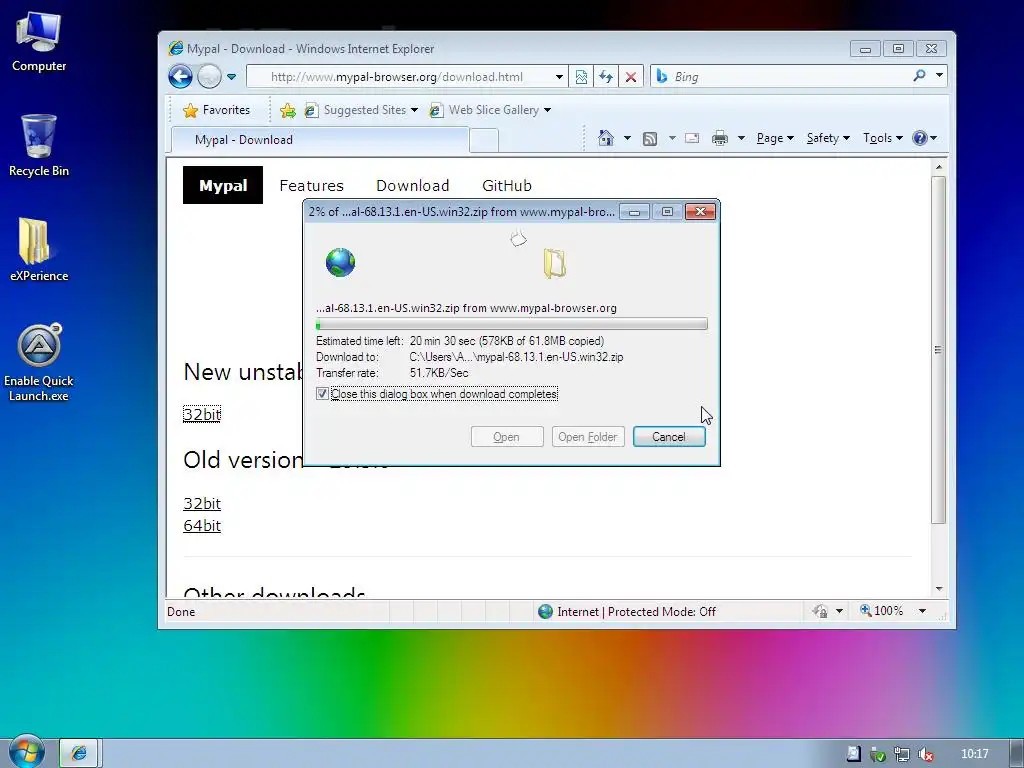Open the recent pages dropdown arrow
Viewport: 1024px width, 768px height.
tap(231, 77)
